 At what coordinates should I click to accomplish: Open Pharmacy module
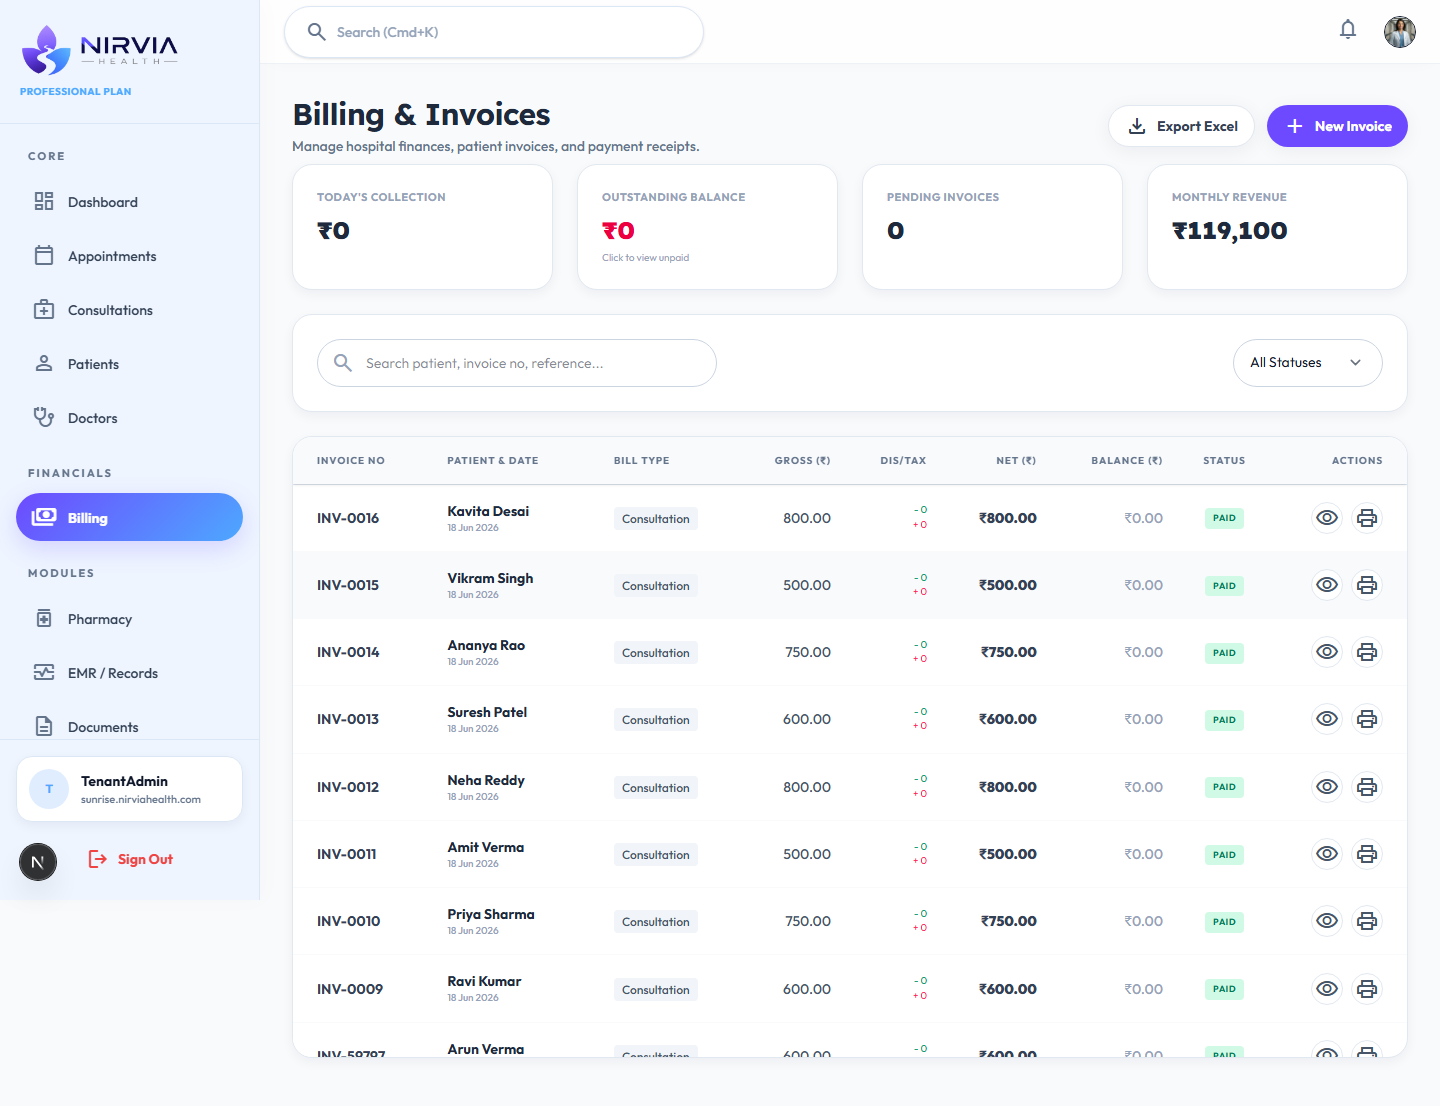[129, 619]
